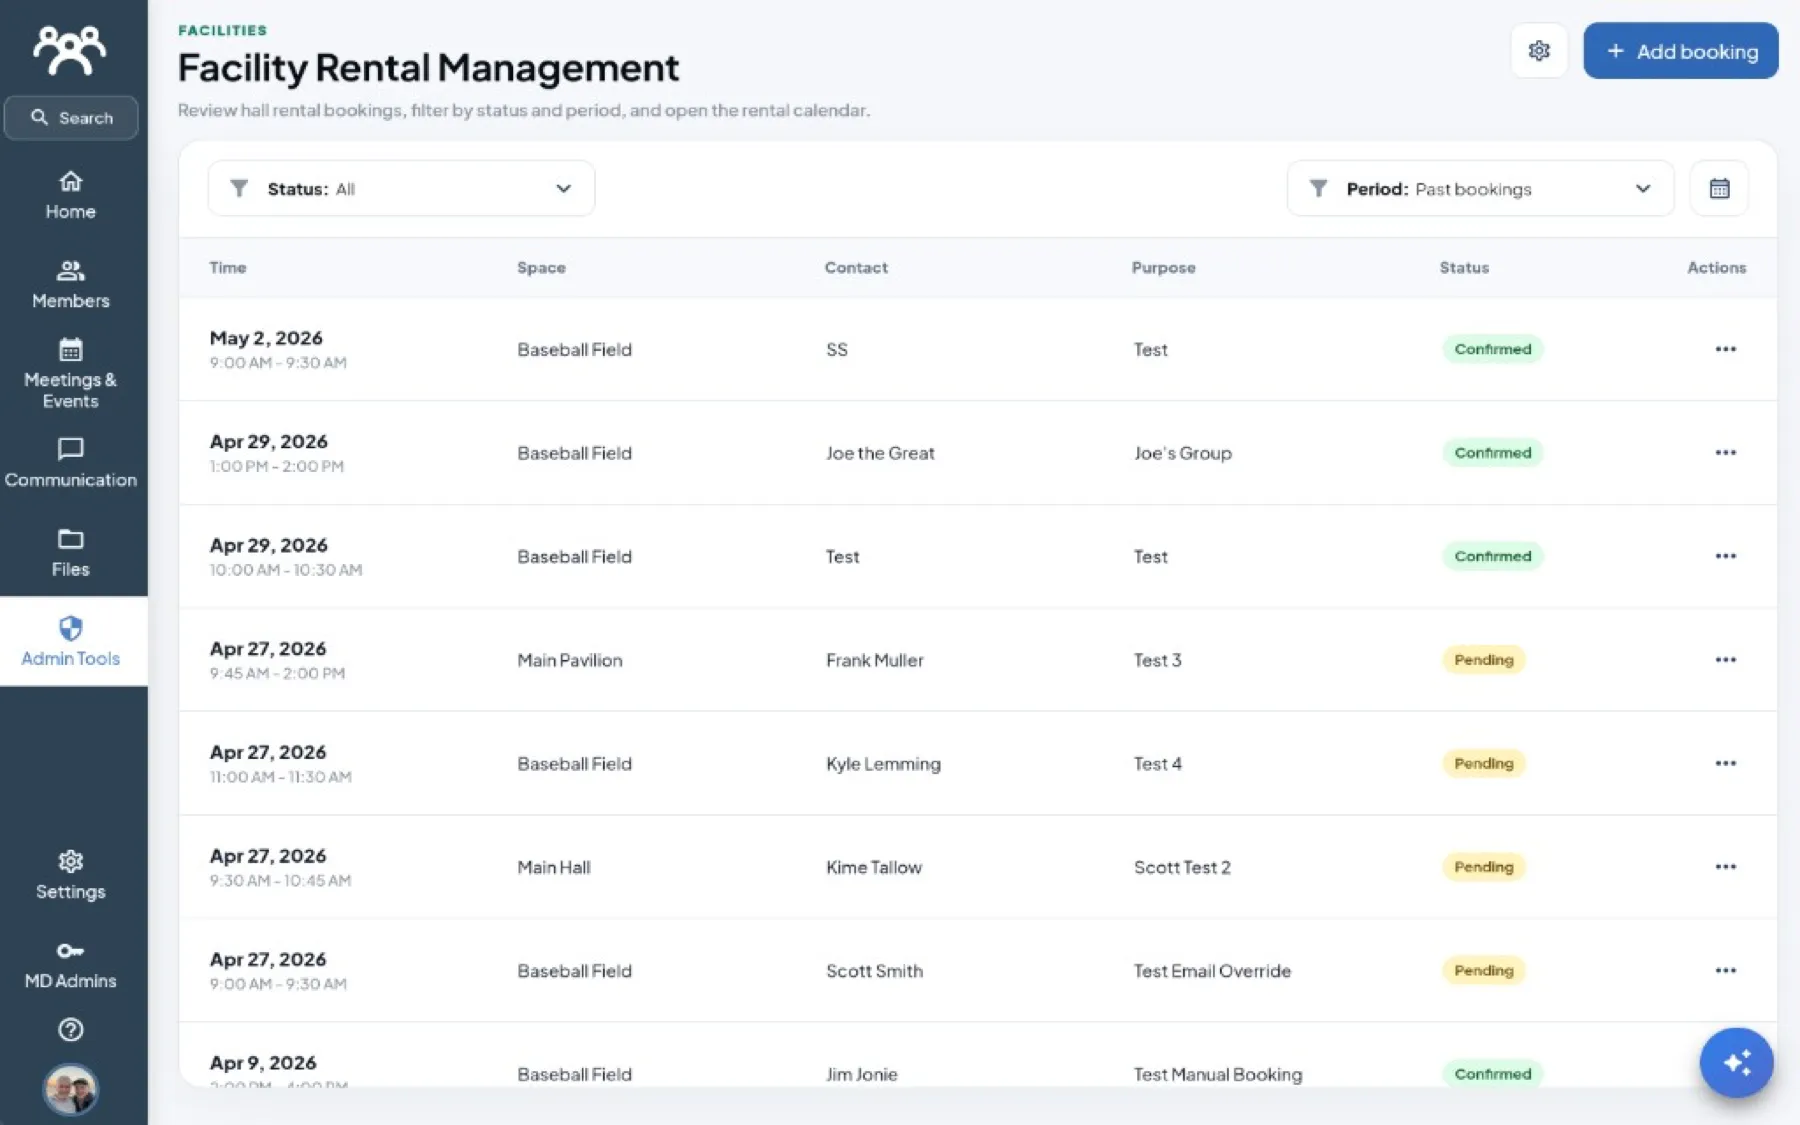Open the user profile avatar

[70, 1089]
